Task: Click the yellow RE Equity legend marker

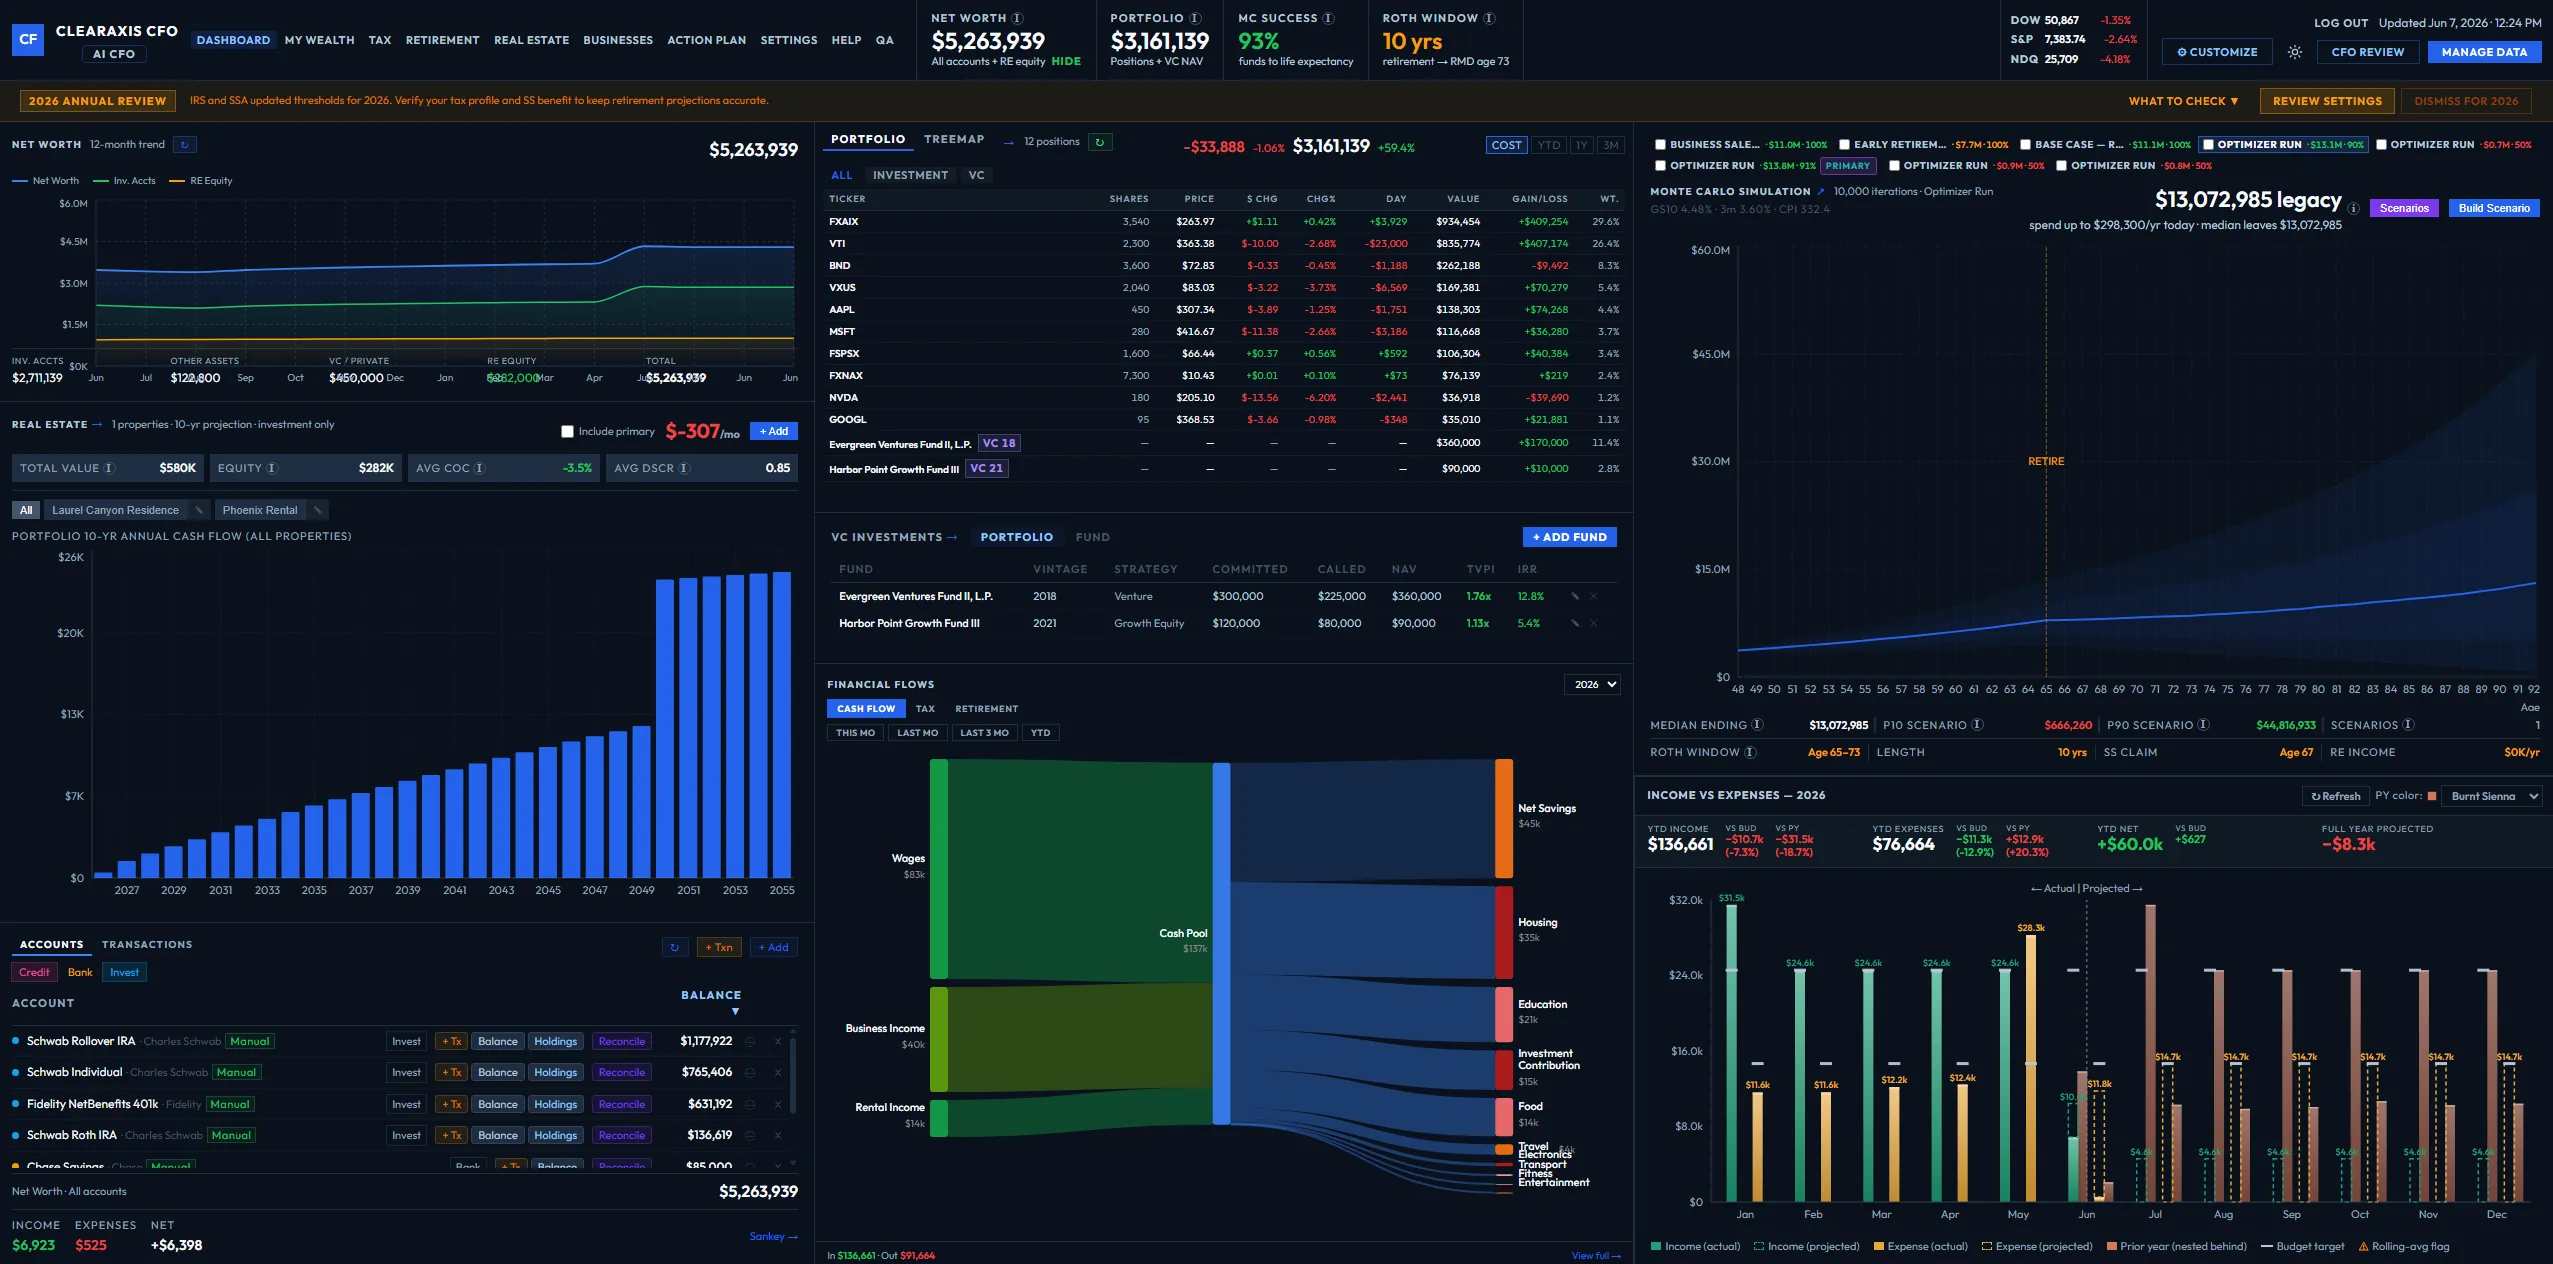Action: [x=177, y=181]
